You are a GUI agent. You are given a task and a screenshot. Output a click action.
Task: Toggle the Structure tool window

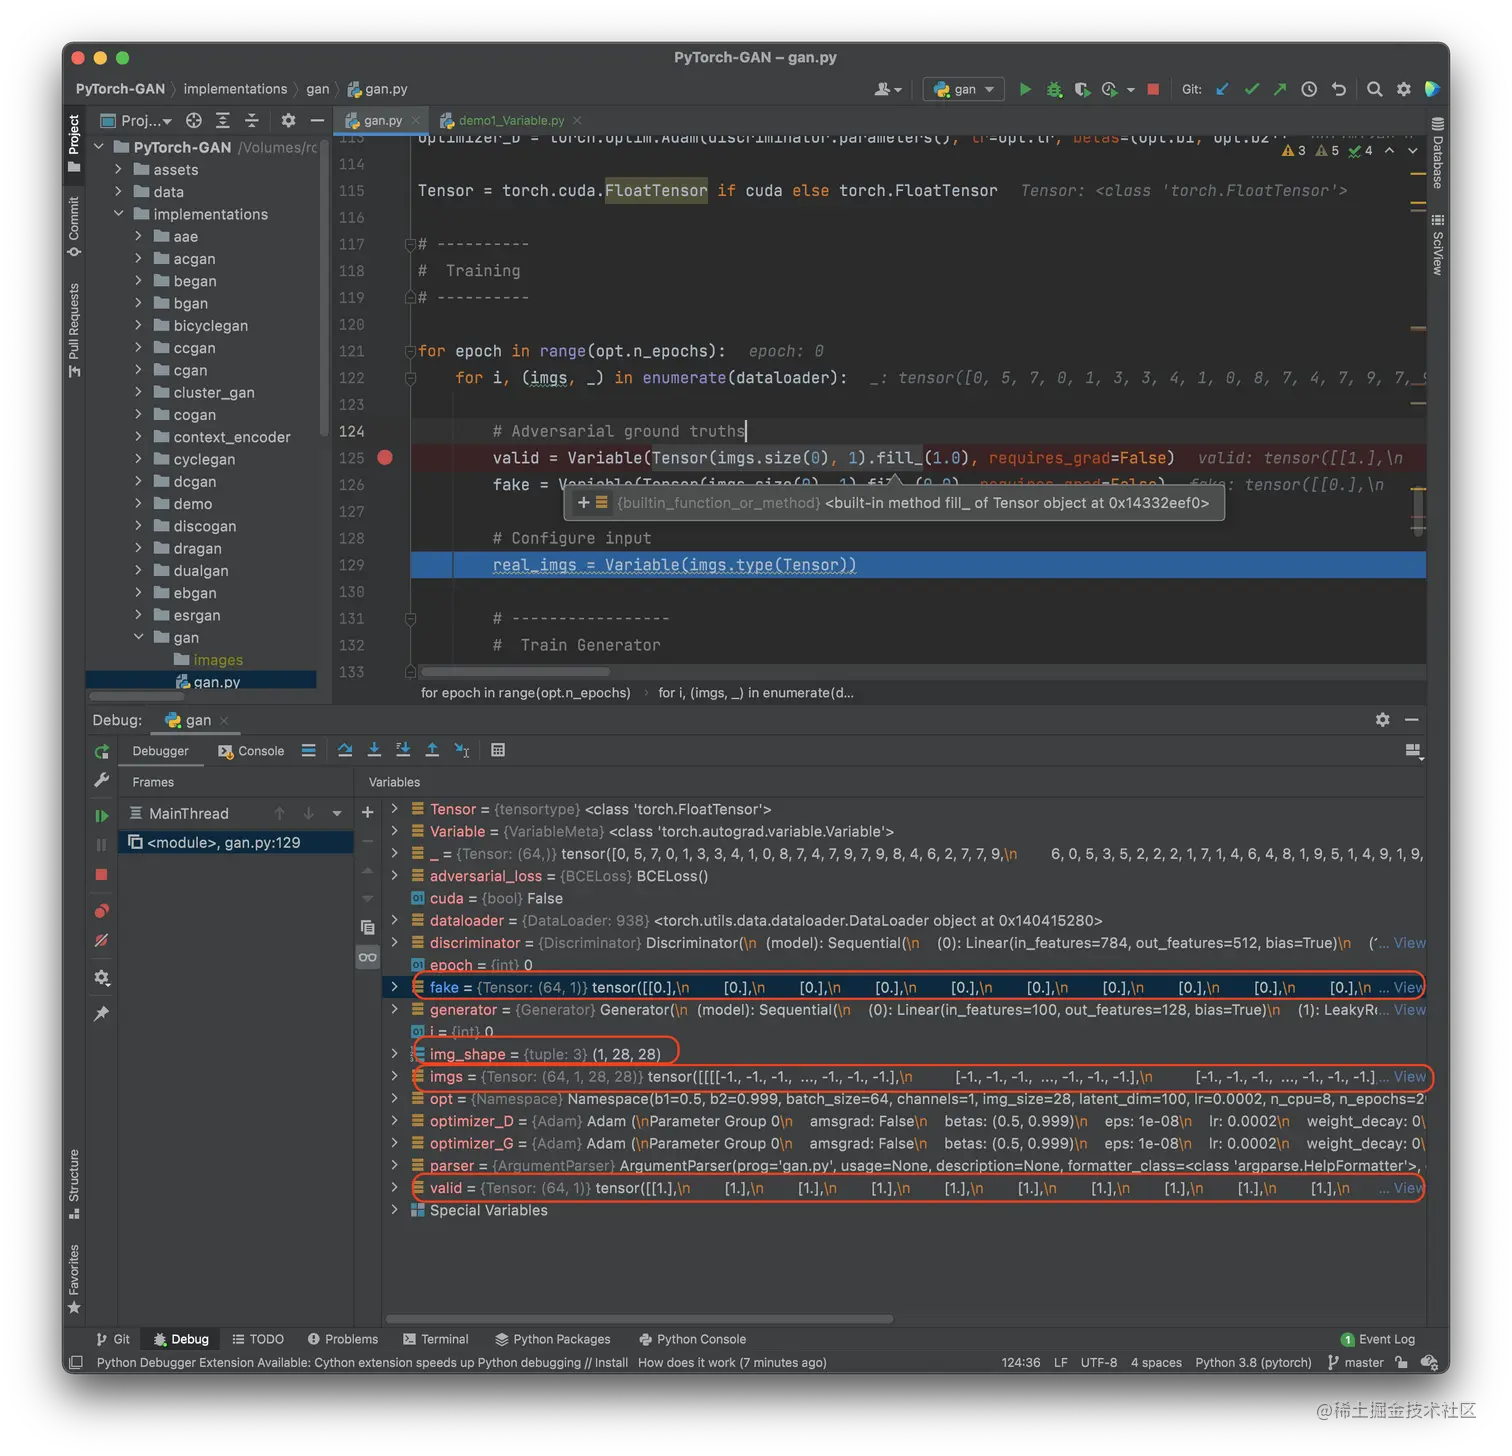[74, 1183]
